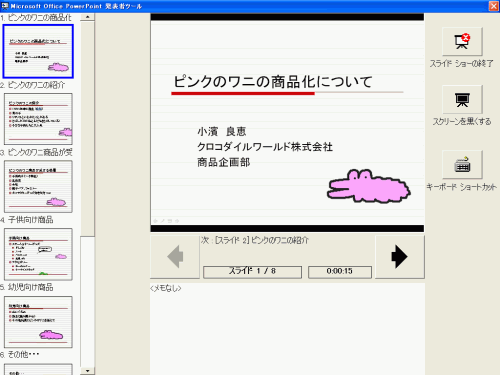Open the keyboard shortcuts icon button

click(462, 165)
